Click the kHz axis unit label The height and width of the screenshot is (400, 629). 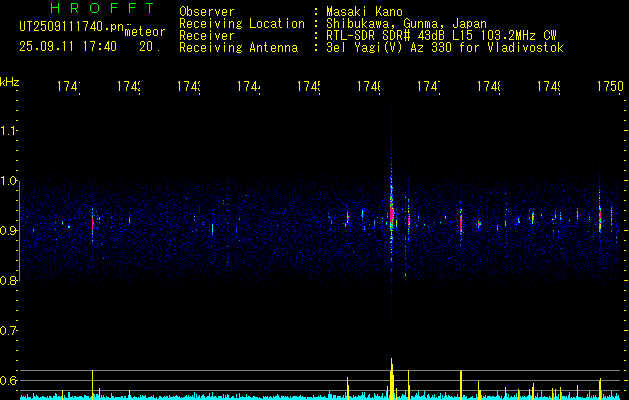(x=10, y=82)
